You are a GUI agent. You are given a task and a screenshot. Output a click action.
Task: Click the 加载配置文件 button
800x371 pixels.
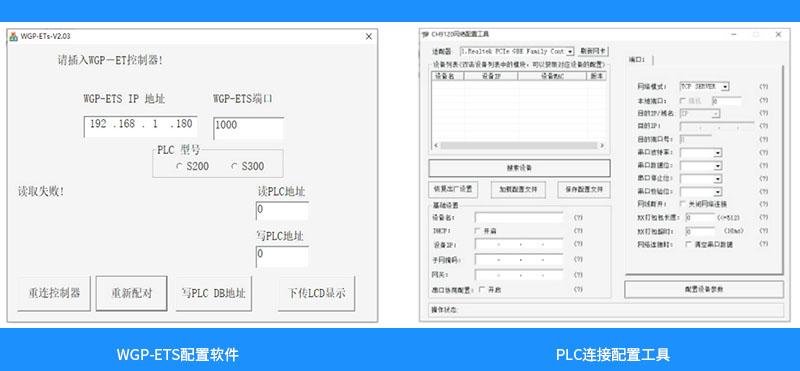tap(518, 189)
